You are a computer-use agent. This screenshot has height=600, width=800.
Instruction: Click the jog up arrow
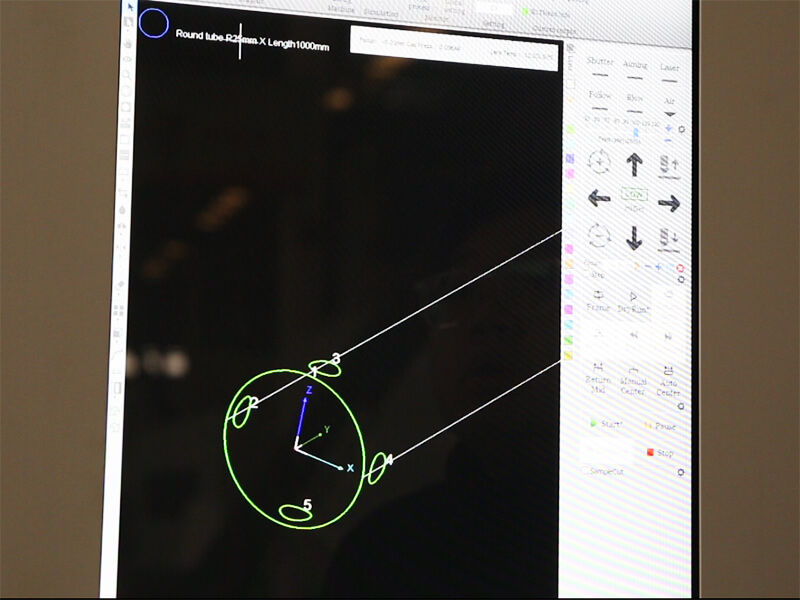click(634, 165)
